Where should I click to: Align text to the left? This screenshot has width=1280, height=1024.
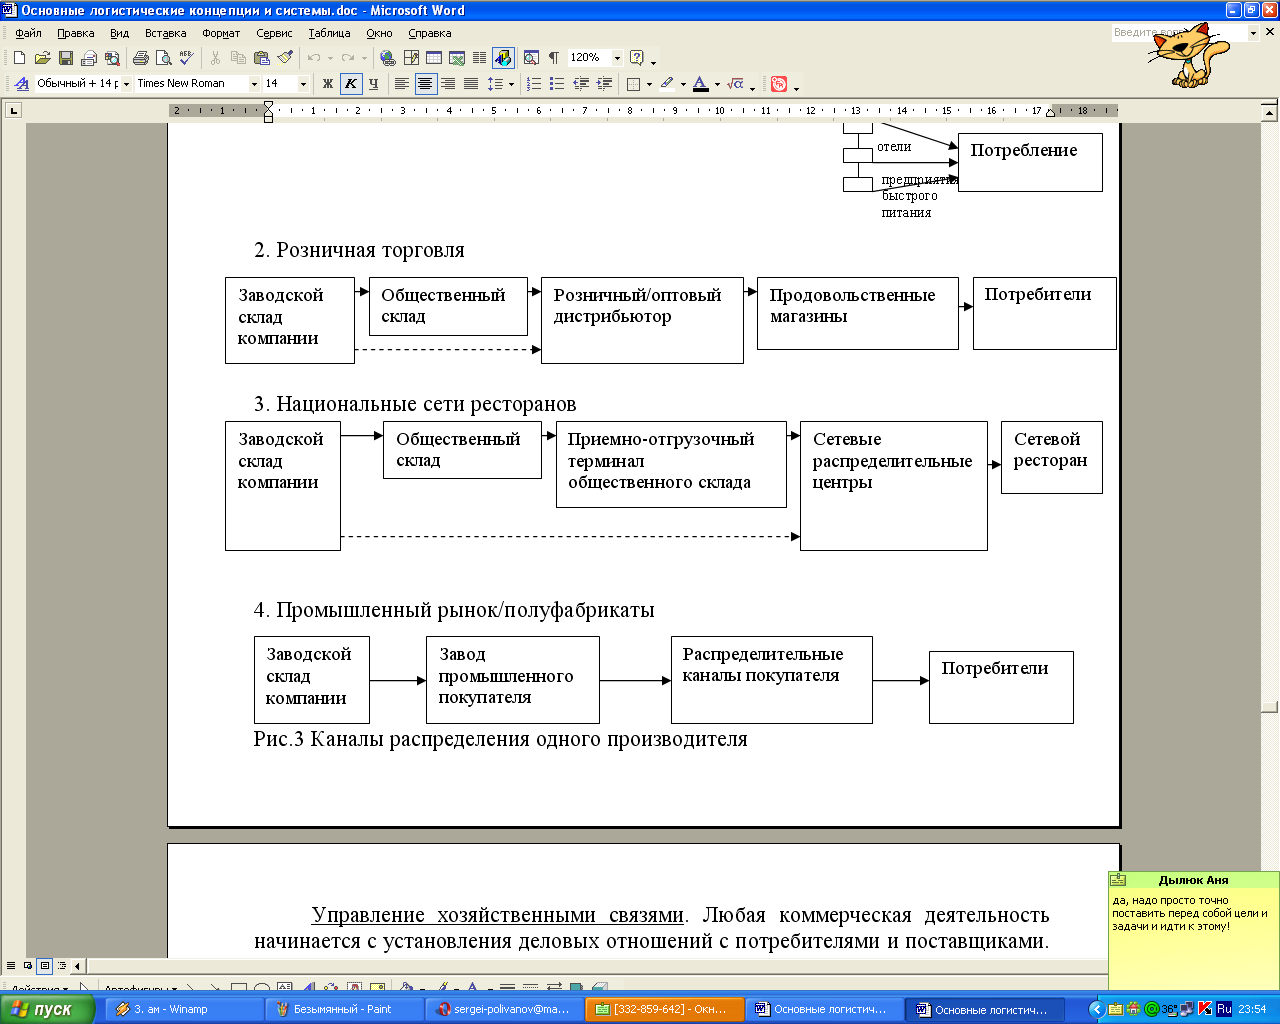point(402,84)
